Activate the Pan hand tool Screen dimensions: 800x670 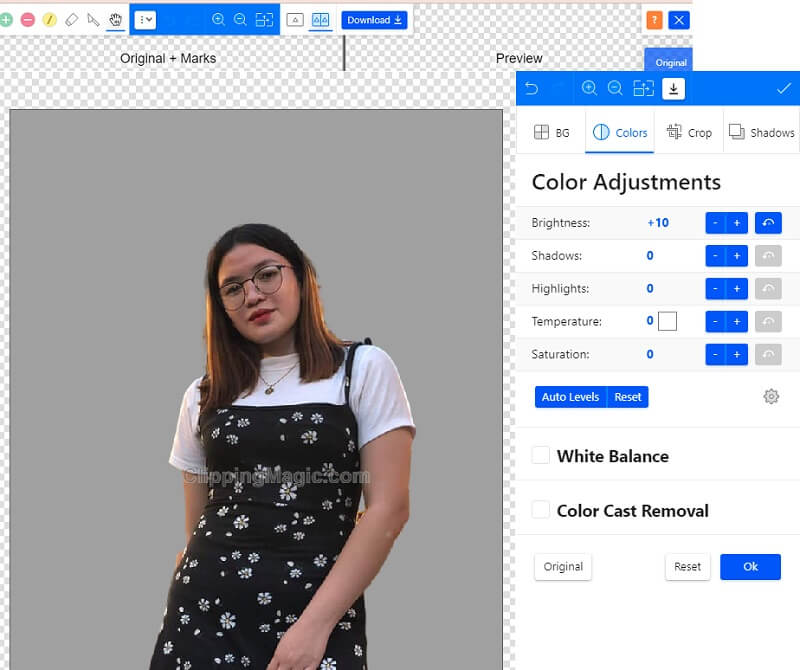[x=115, y=19]
